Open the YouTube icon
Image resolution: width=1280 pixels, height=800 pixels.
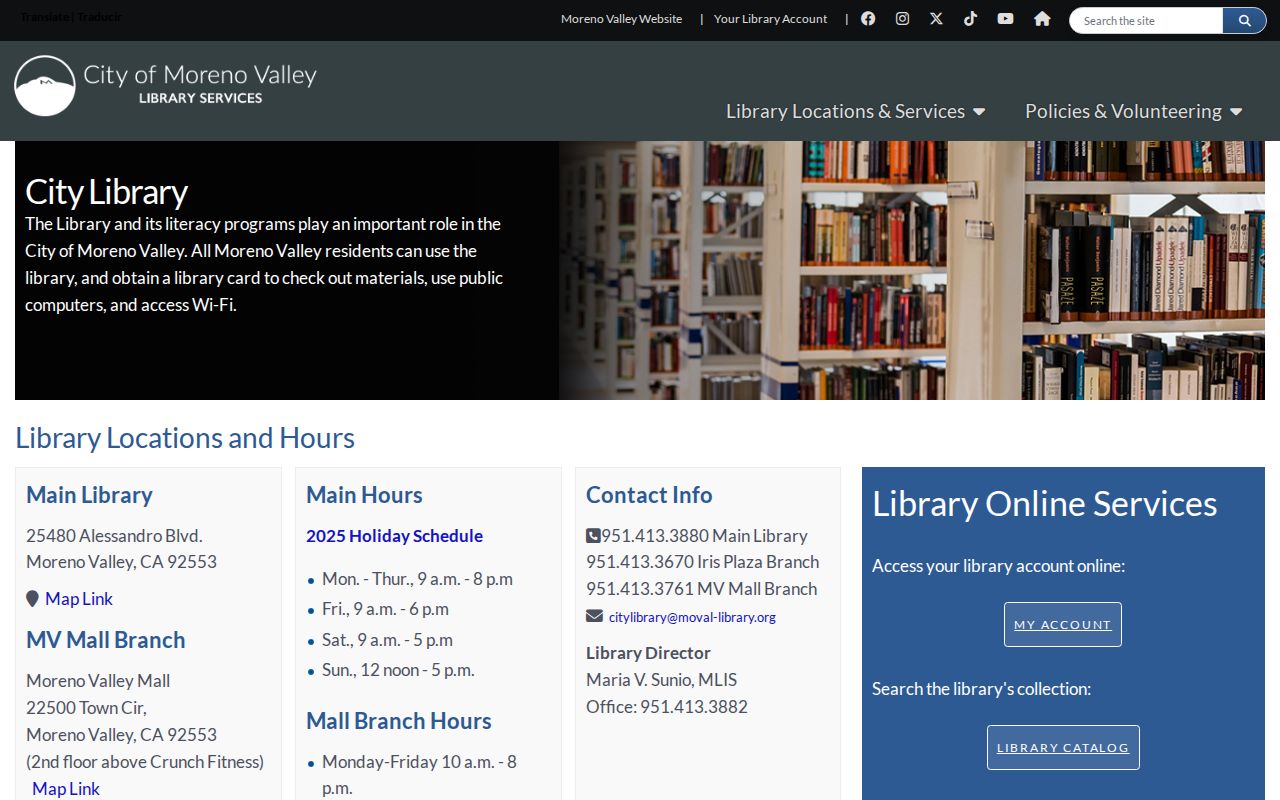pyautogui.click(x=1005, y=18)
